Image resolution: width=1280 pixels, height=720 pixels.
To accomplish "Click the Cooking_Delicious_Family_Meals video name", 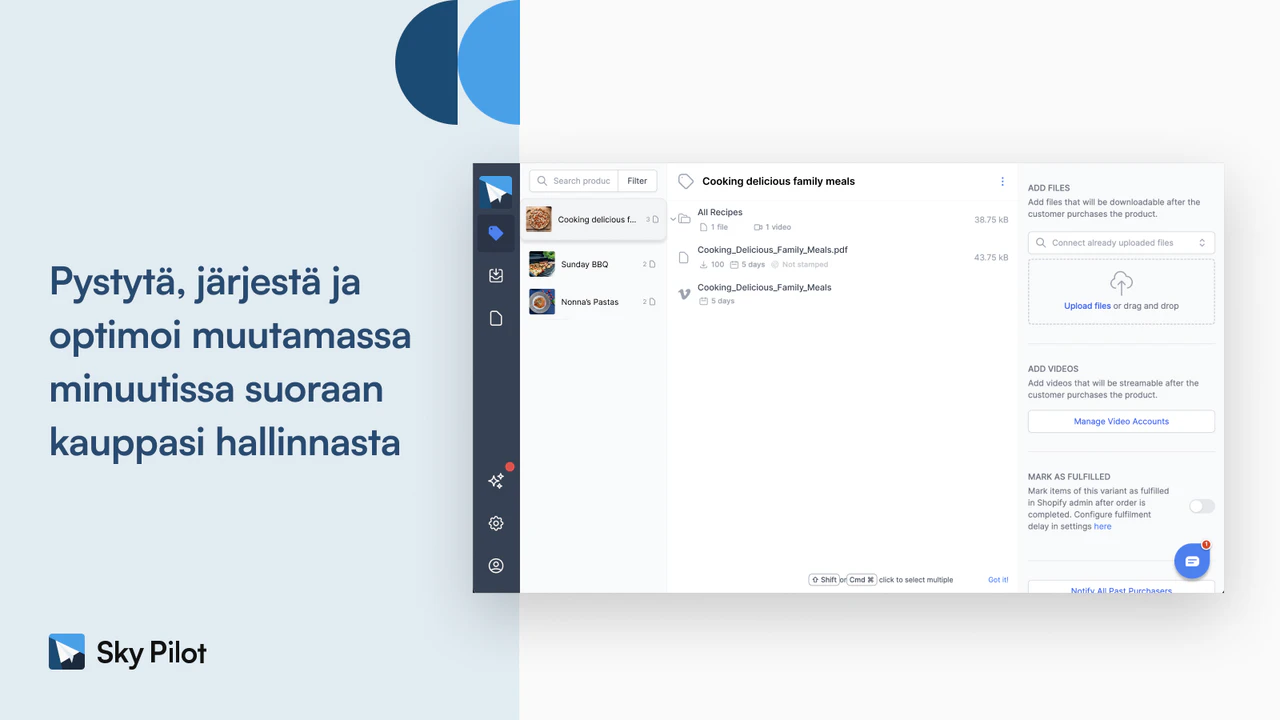I will tap(764, 287).
